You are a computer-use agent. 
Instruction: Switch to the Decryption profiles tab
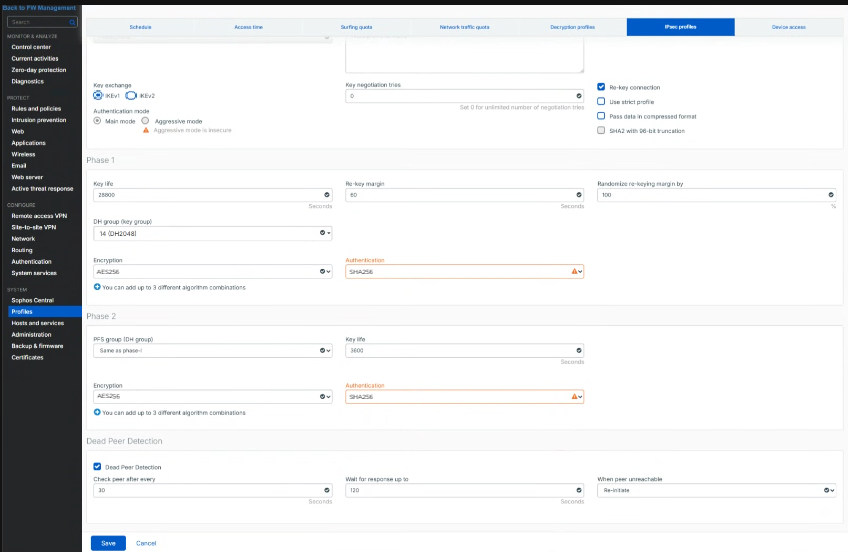pos(572,27)
